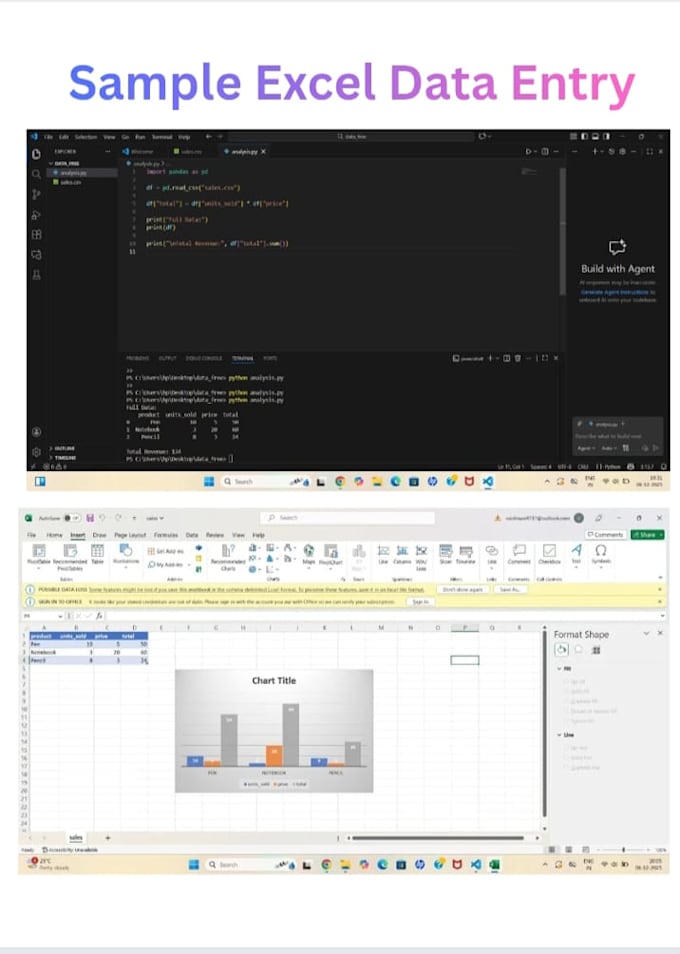Collapse the Fill section in Format Shape
The image size is (680, 954).
559,669
